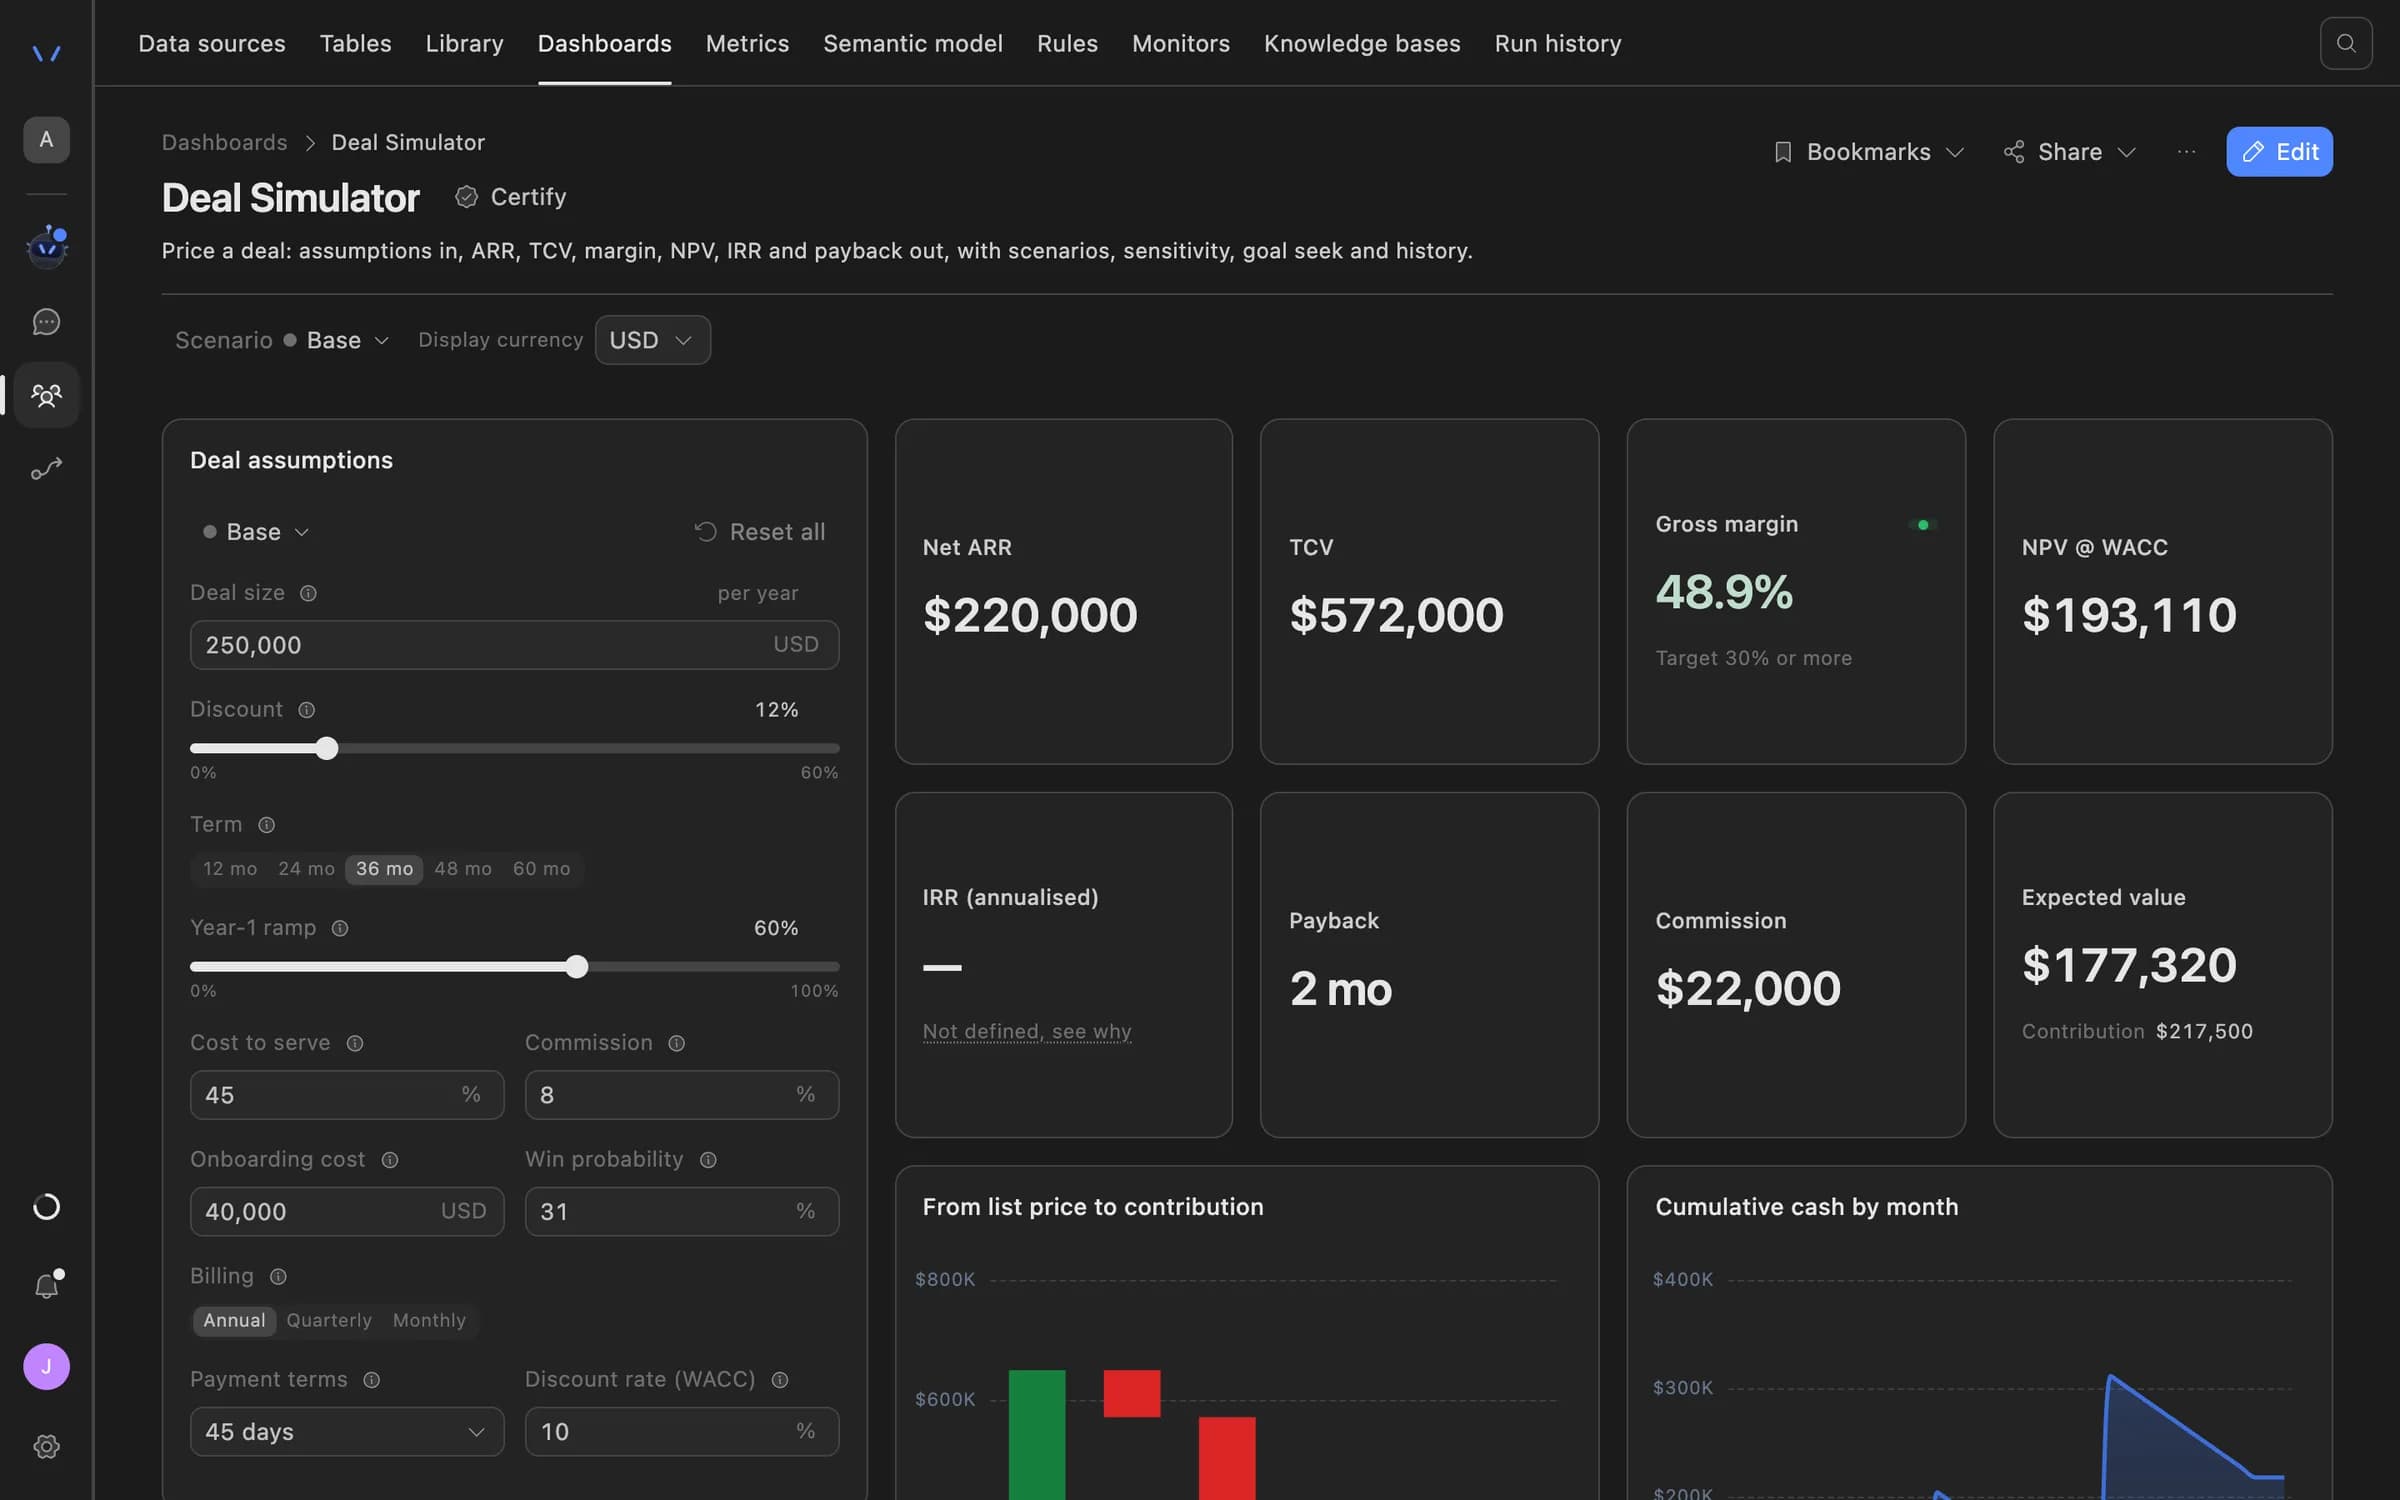The width and height of the screenshot is (2400, 1500).
Task: Show info for Payment terms
Action: click(372, 1380)
